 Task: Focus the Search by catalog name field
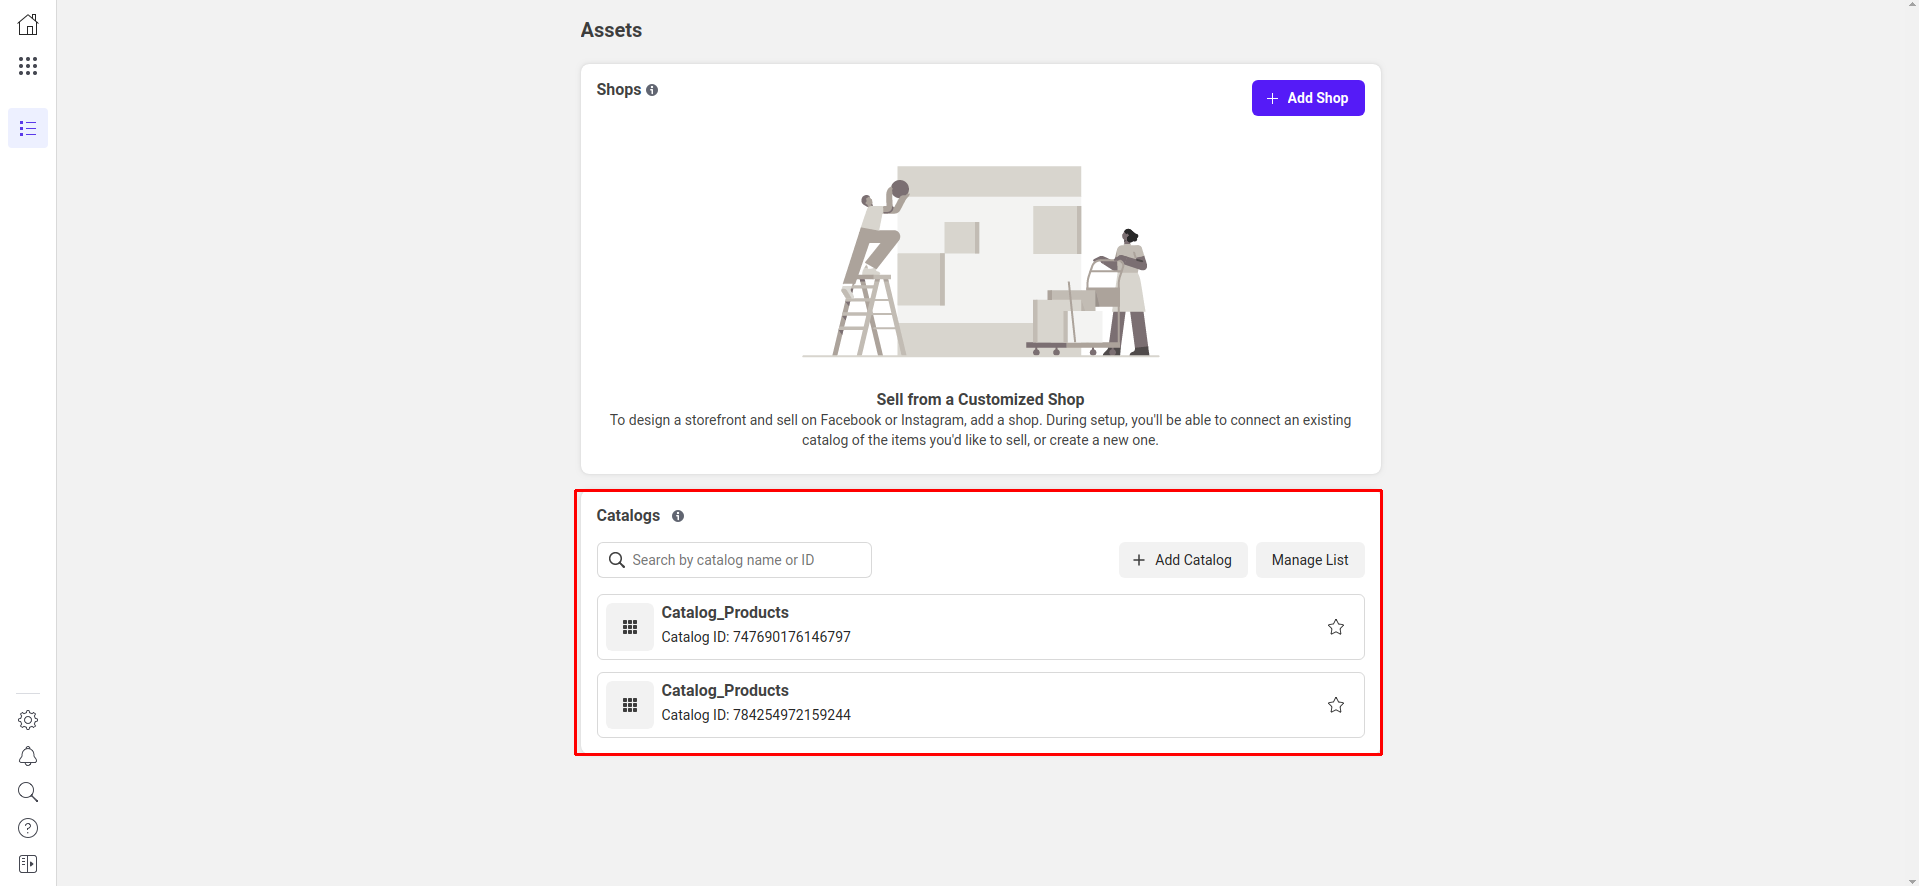click(740, 560)
